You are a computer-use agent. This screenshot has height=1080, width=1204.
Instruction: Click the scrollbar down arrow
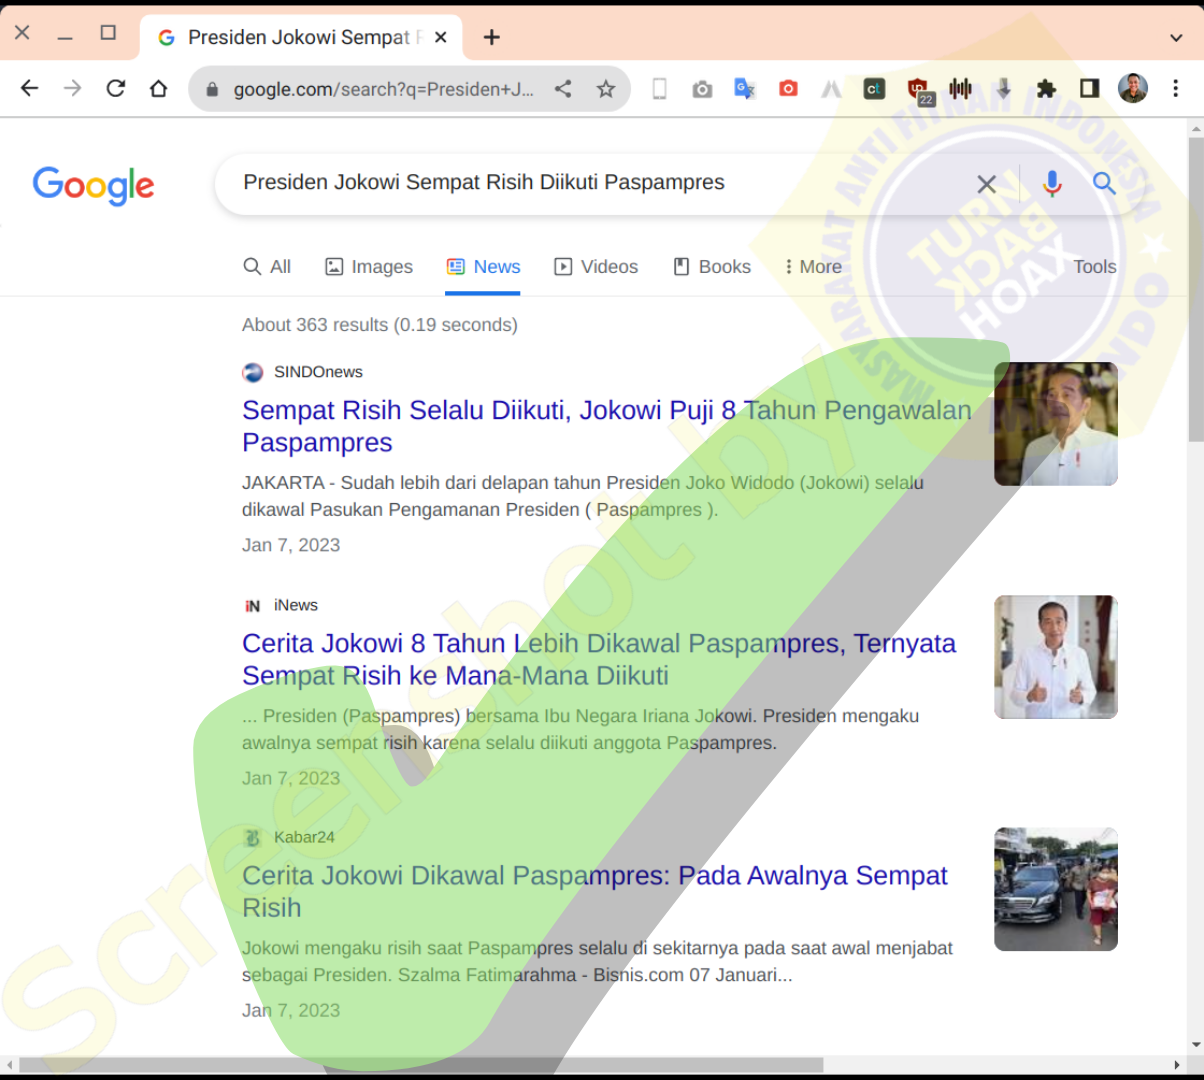coord(1195,1045)
